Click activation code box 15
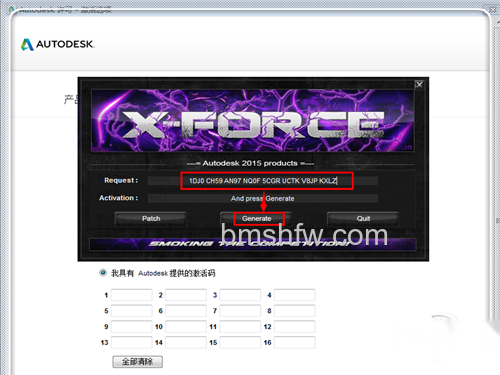Viewport: 500px width, 375px height. tap(240, 342)
